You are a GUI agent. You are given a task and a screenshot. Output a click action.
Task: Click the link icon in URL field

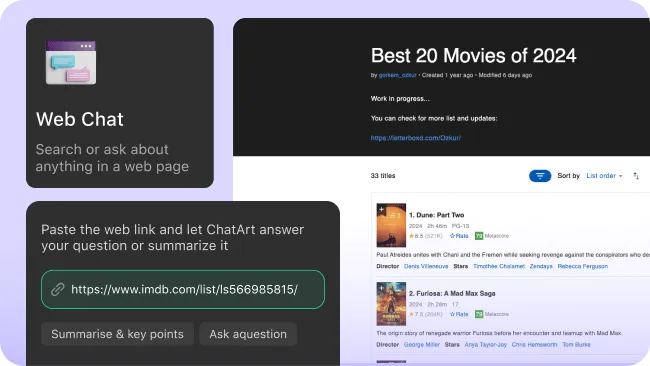click(58, 289)
